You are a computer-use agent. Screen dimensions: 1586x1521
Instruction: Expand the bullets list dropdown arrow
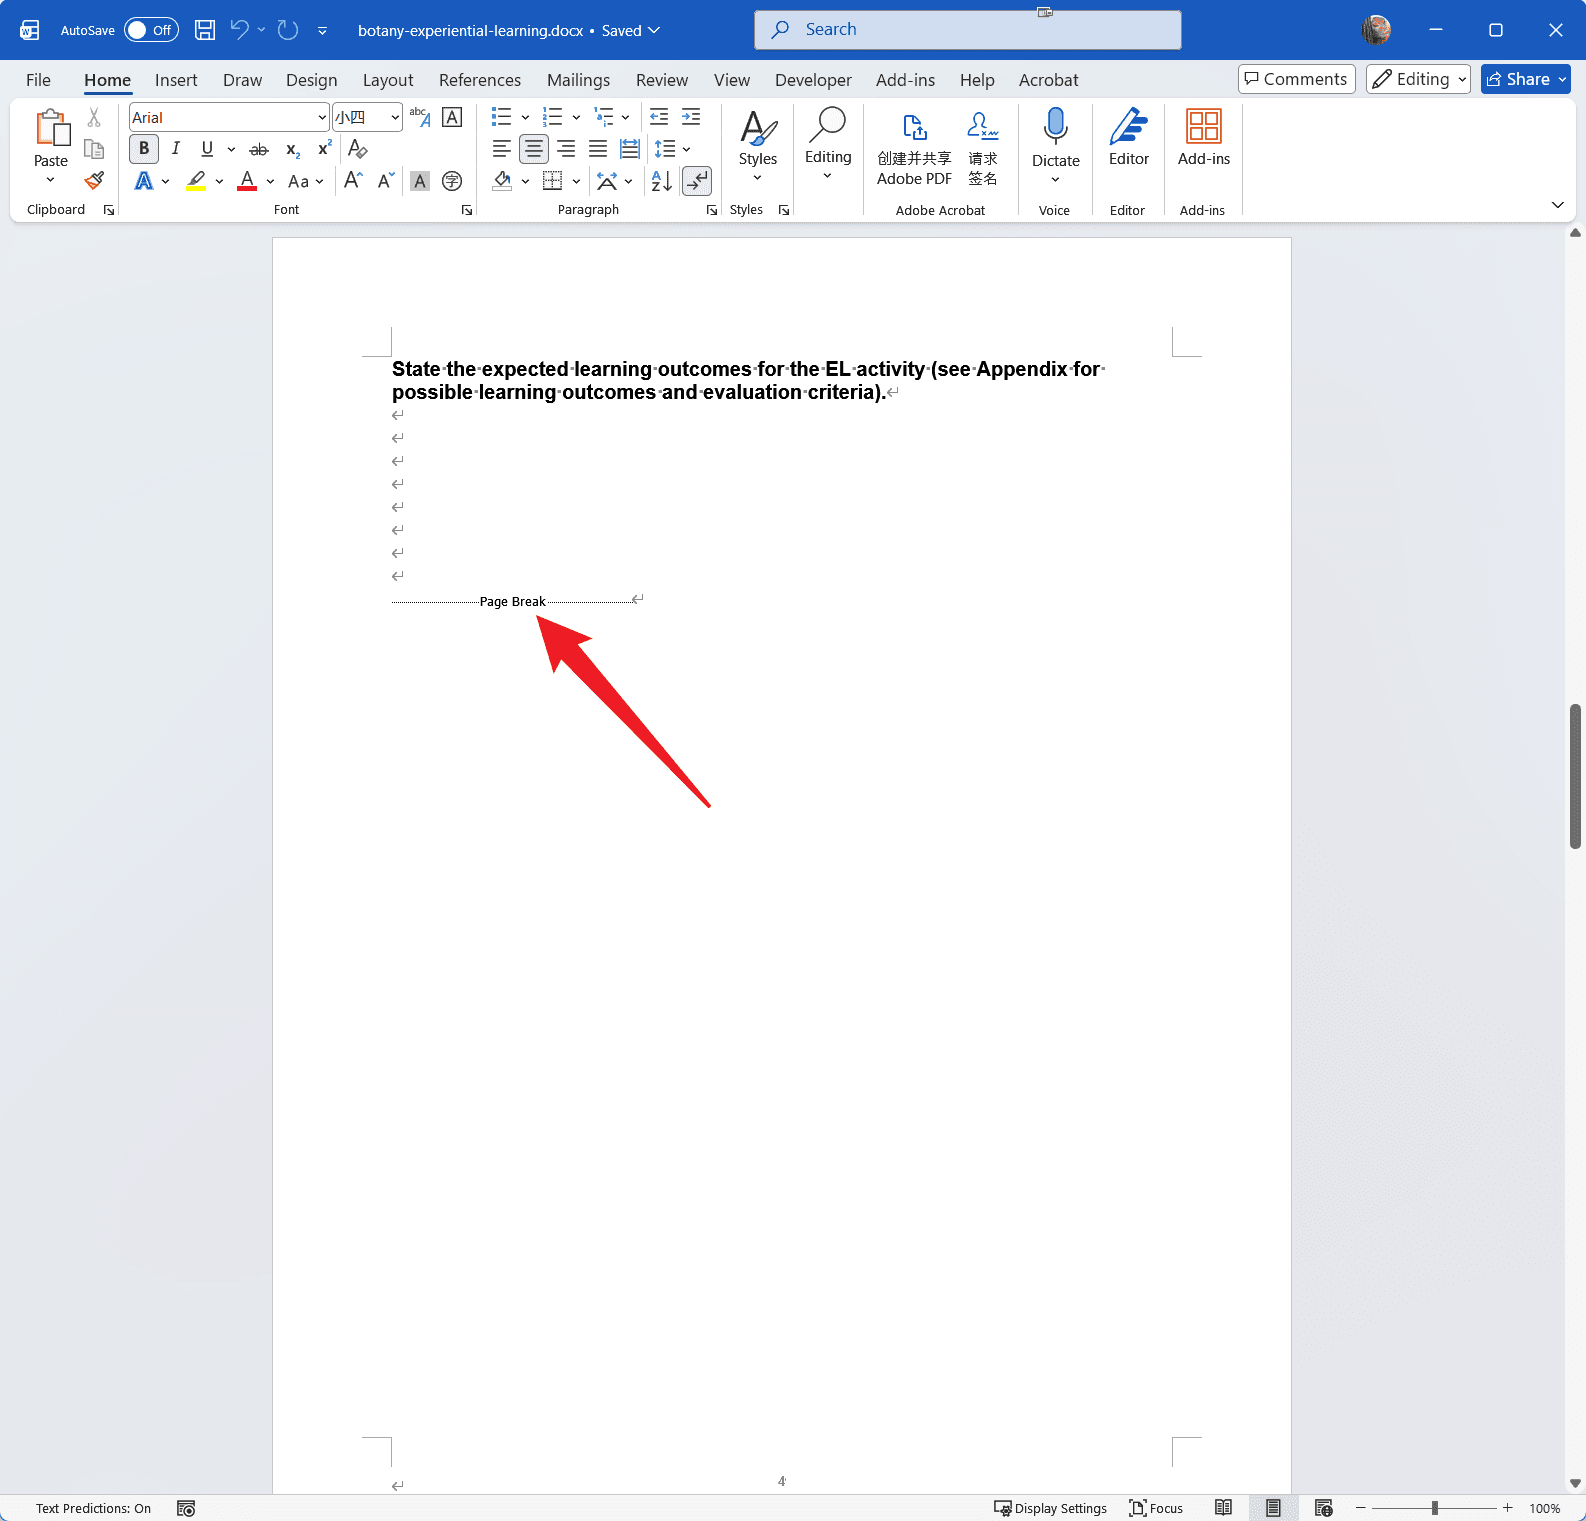point(525,118)
